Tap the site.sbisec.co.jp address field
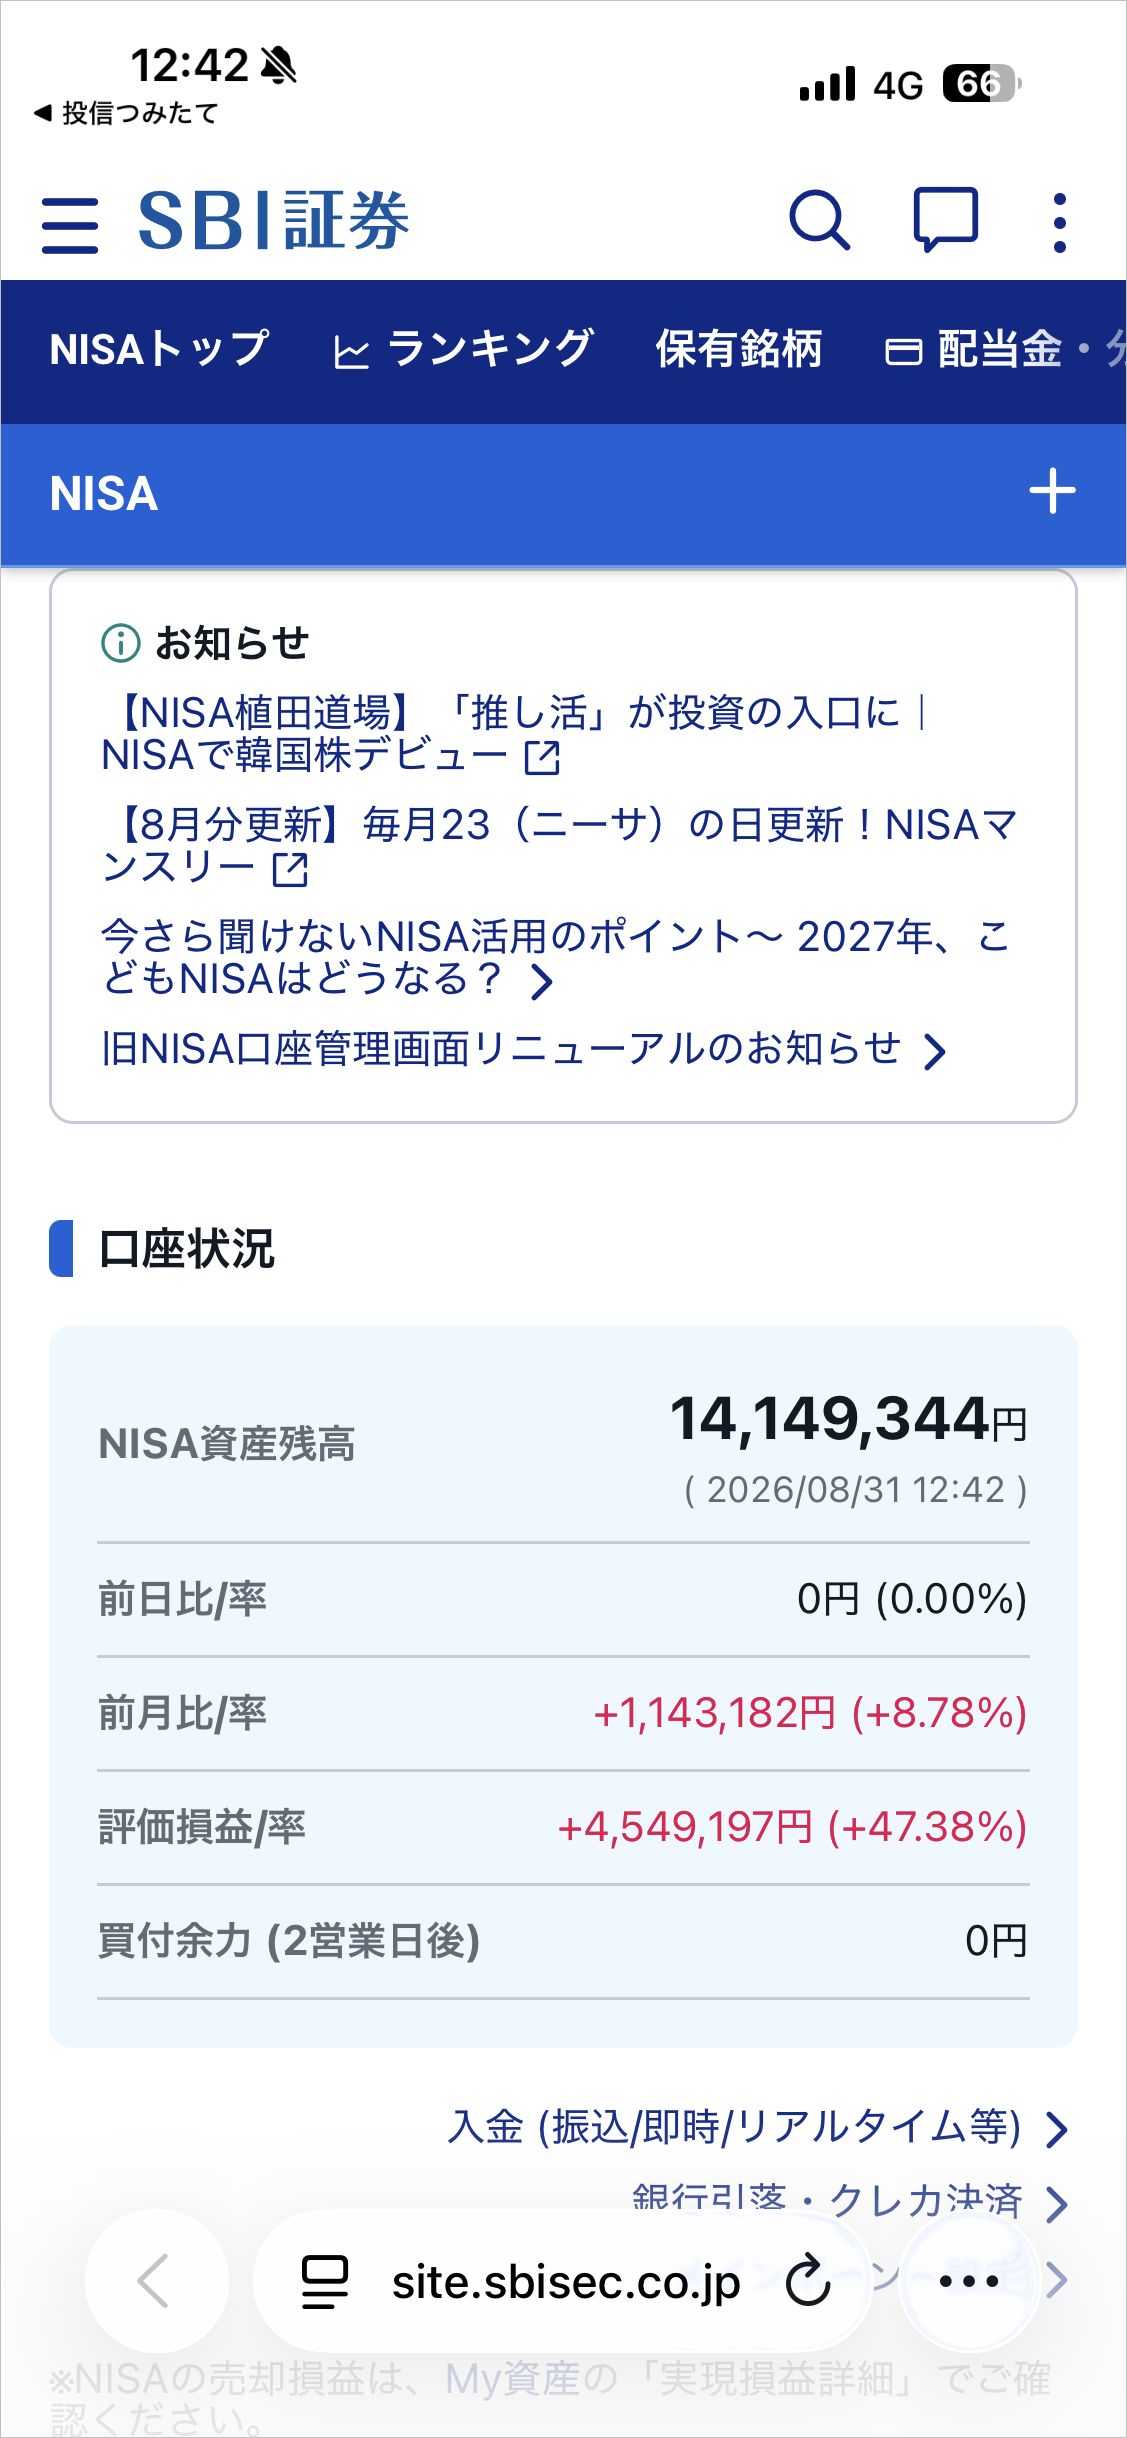1127x2438 pixels. (x=565, y=2282)
